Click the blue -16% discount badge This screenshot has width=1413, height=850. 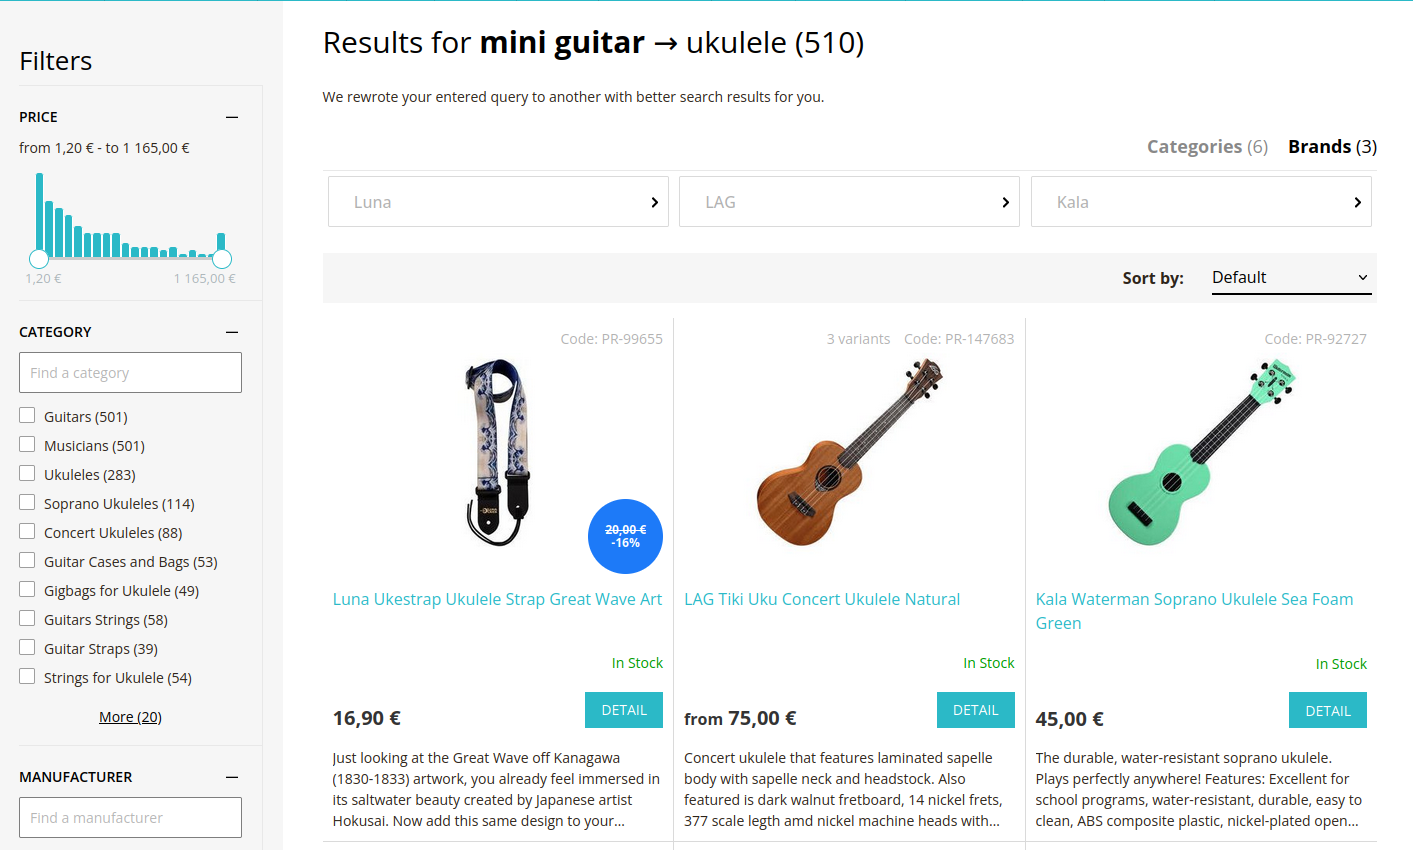click(625, 536)
